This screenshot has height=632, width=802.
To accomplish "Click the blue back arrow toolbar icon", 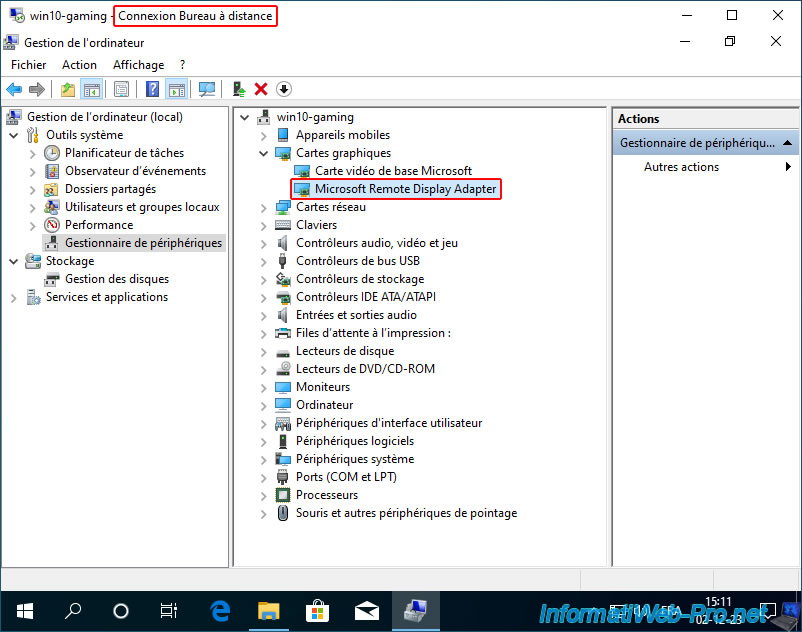I will (14, 89).
